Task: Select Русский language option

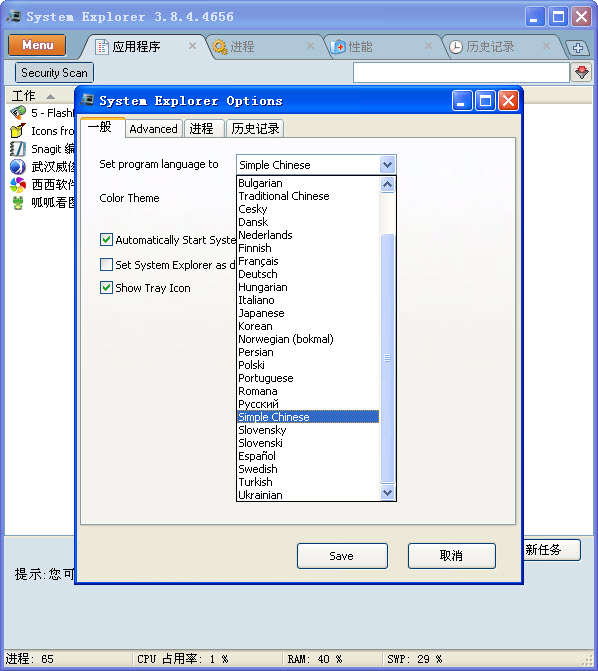Action: (308, 404)
